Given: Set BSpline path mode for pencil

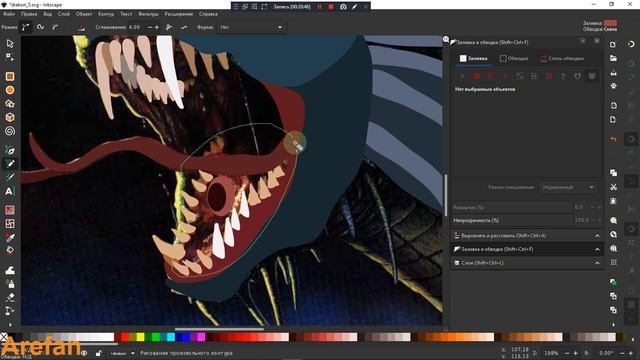Looking at the screenshot, I should pyautogui.click(x=55, y=27).
